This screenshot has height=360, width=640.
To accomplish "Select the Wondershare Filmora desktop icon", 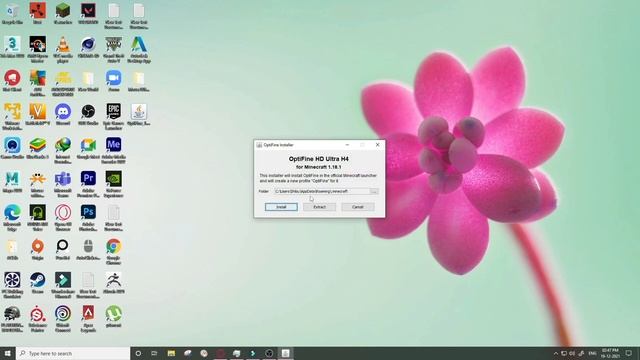I will 63,285.
